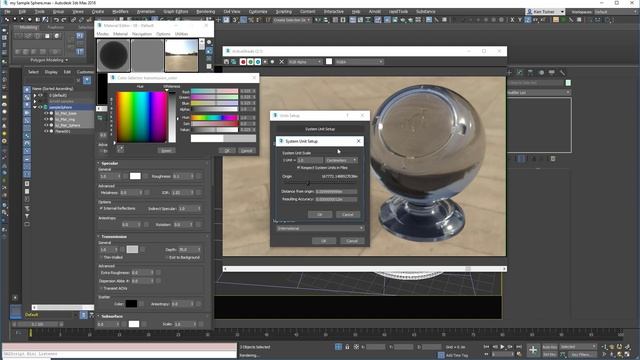Screen dimensions: 640x360
Task: Open the Ken Turner user dropdown
Action: point(545,12)
